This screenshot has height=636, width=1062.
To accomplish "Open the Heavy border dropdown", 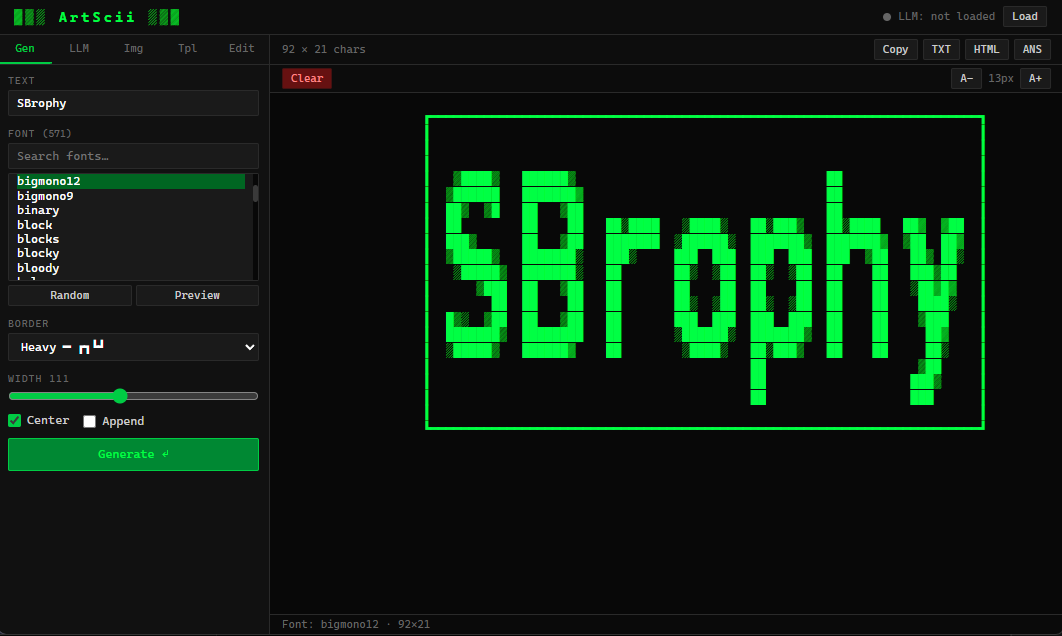I will pyautogui.click(x=133, y=347).
